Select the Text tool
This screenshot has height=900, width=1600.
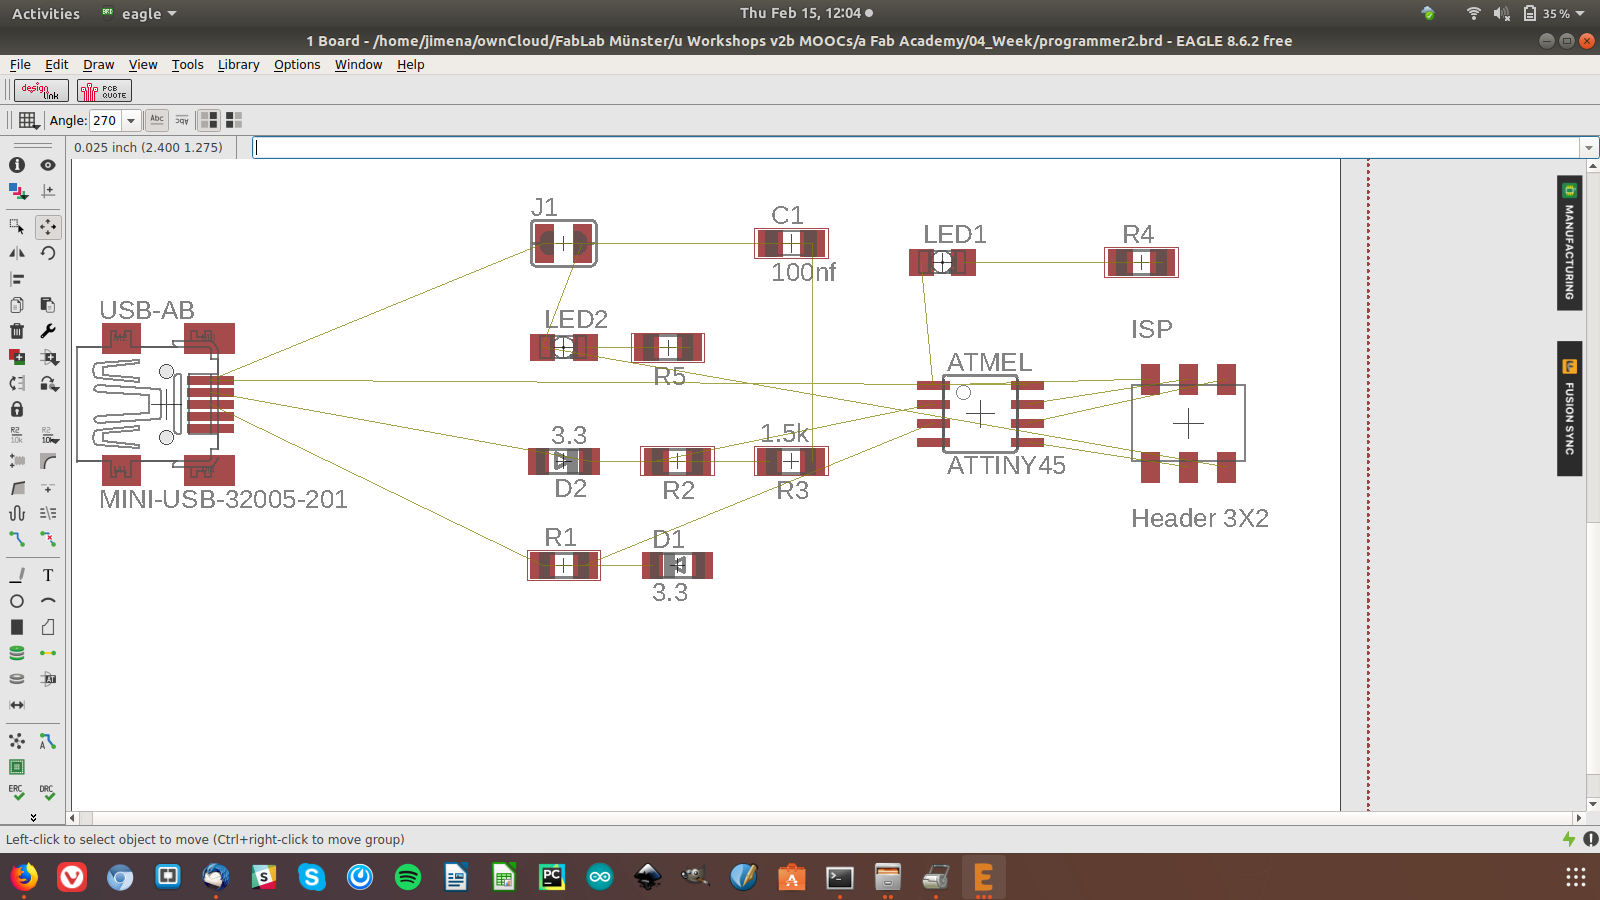(x=48, y=575)
